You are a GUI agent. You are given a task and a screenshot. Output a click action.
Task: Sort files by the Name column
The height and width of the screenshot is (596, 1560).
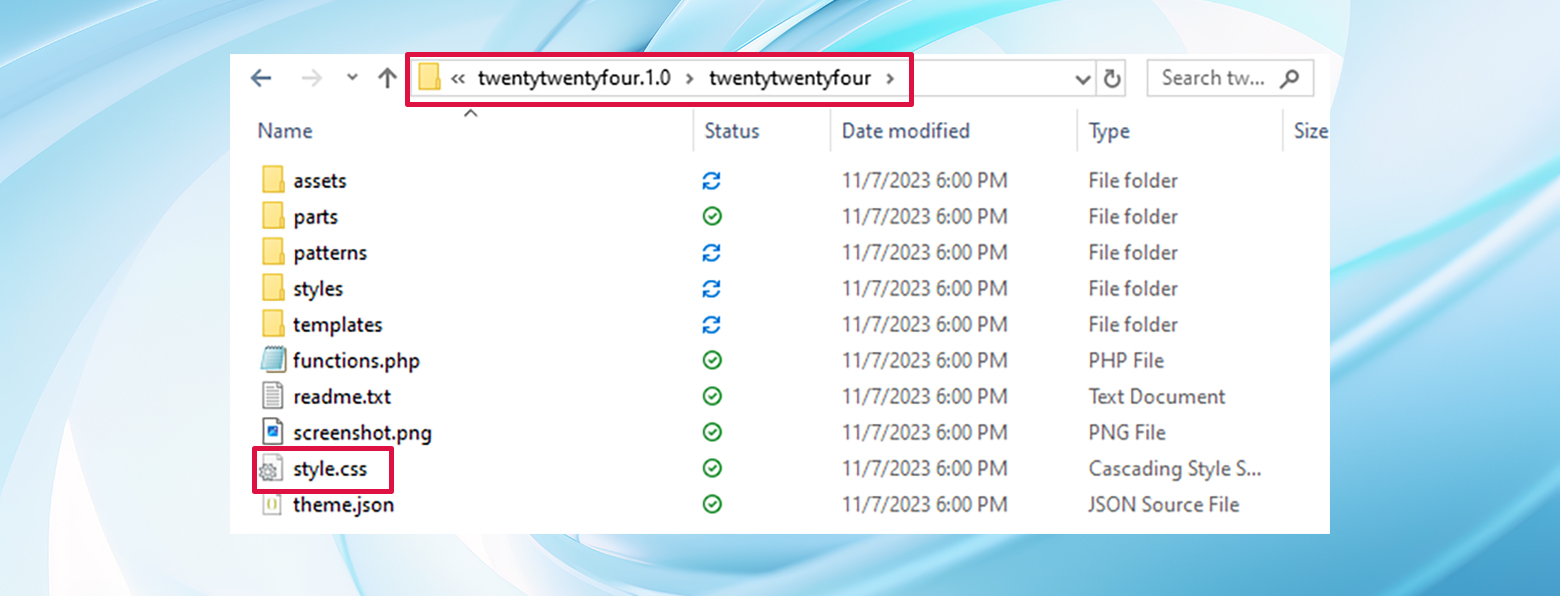pos(285,131)
